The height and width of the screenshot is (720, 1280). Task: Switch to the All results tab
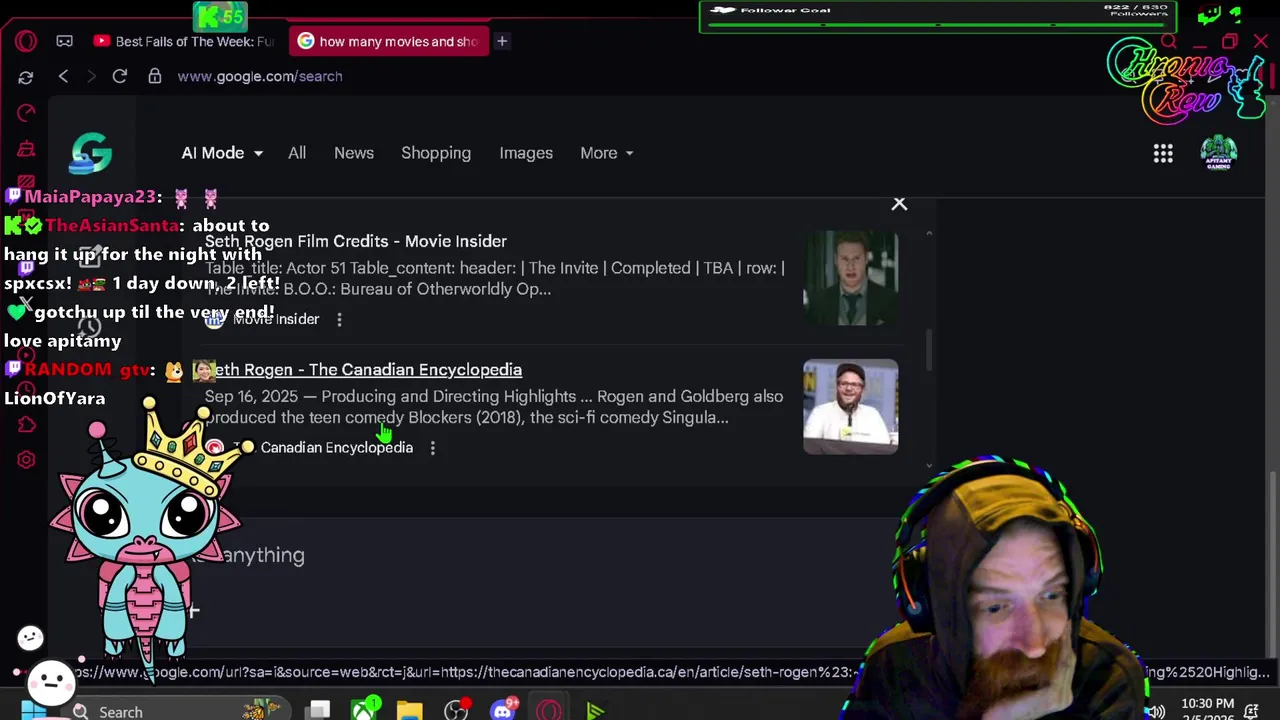pos(297,153)
